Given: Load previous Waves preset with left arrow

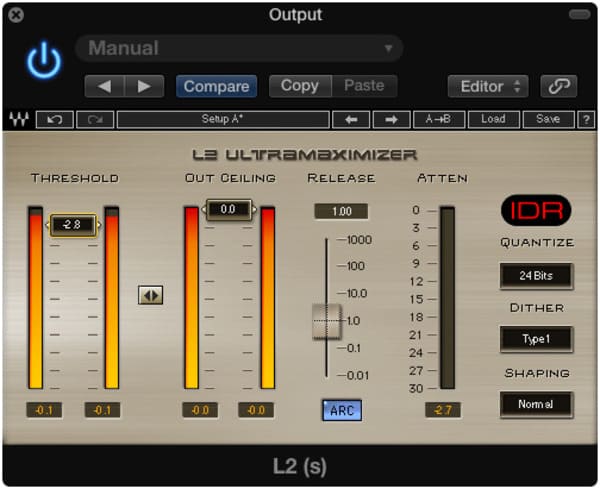Looking at the screenshot, I should (x=351, y=119).
